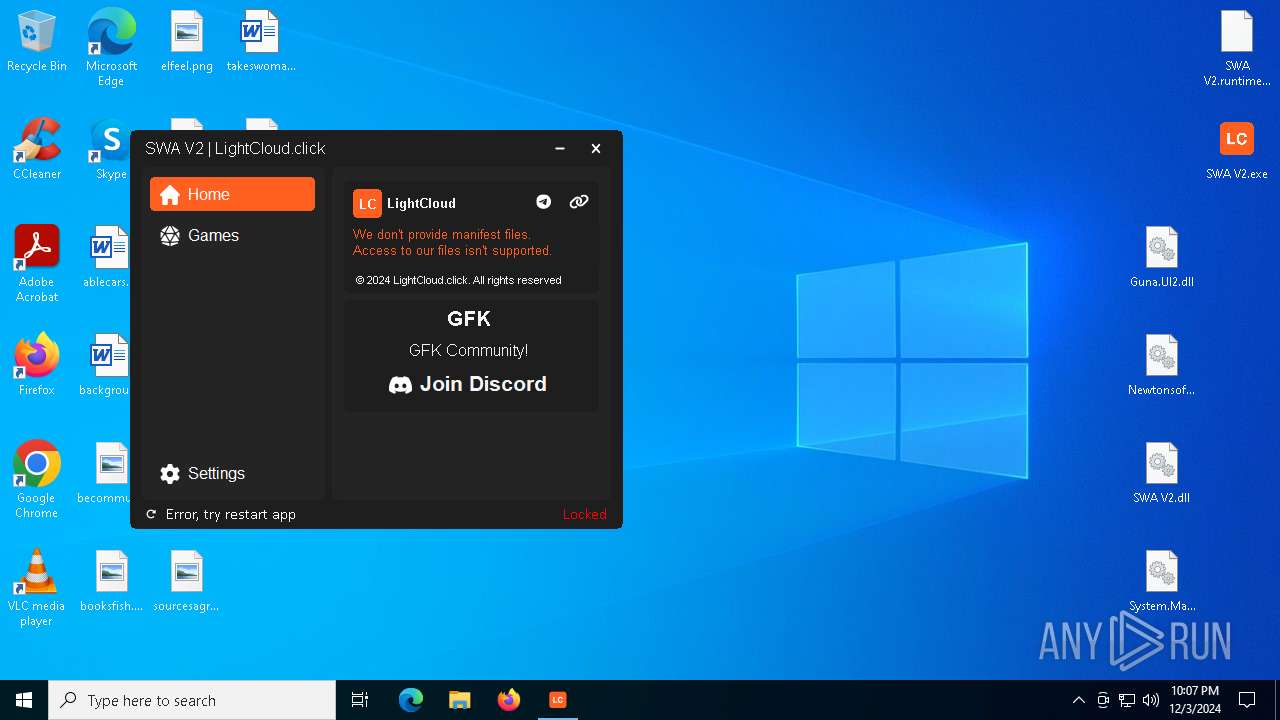Click the copyright LightCloud.click notice
The height and width of the screenshot is (720, 1280).
tap(458, 280)
